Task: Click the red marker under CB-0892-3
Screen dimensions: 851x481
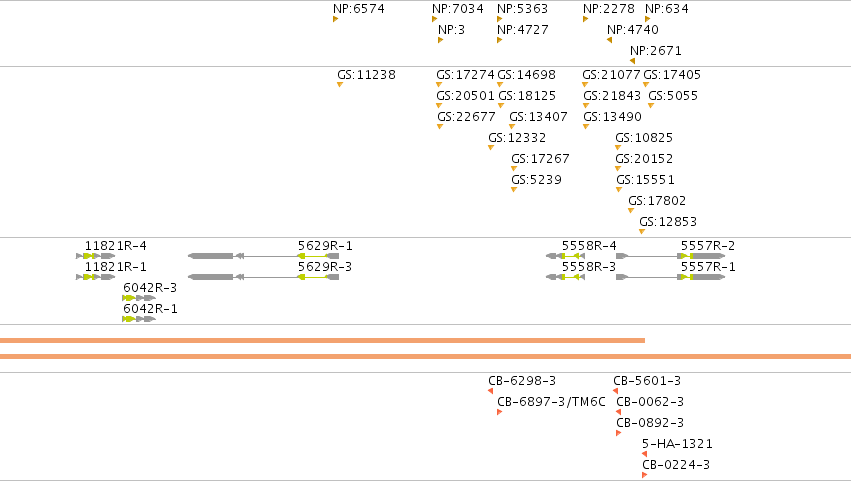Action: click(x=619, y=433)
